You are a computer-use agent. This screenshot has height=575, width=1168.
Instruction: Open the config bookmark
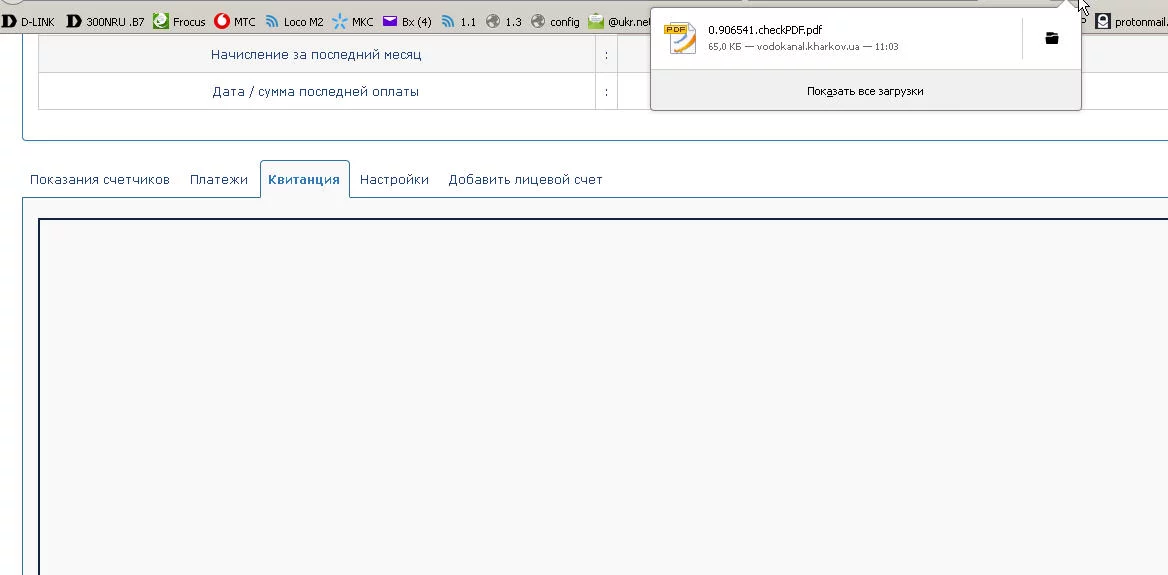point(556,22)
